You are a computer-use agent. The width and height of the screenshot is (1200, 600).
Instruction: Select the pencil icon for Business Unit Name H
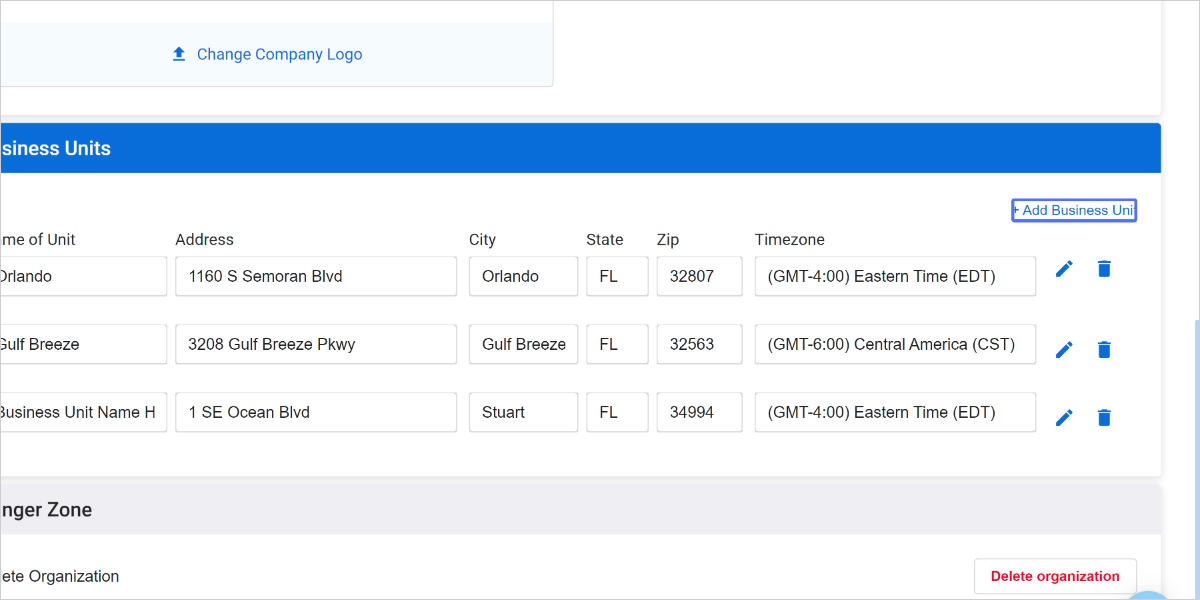pos(1064,417)
